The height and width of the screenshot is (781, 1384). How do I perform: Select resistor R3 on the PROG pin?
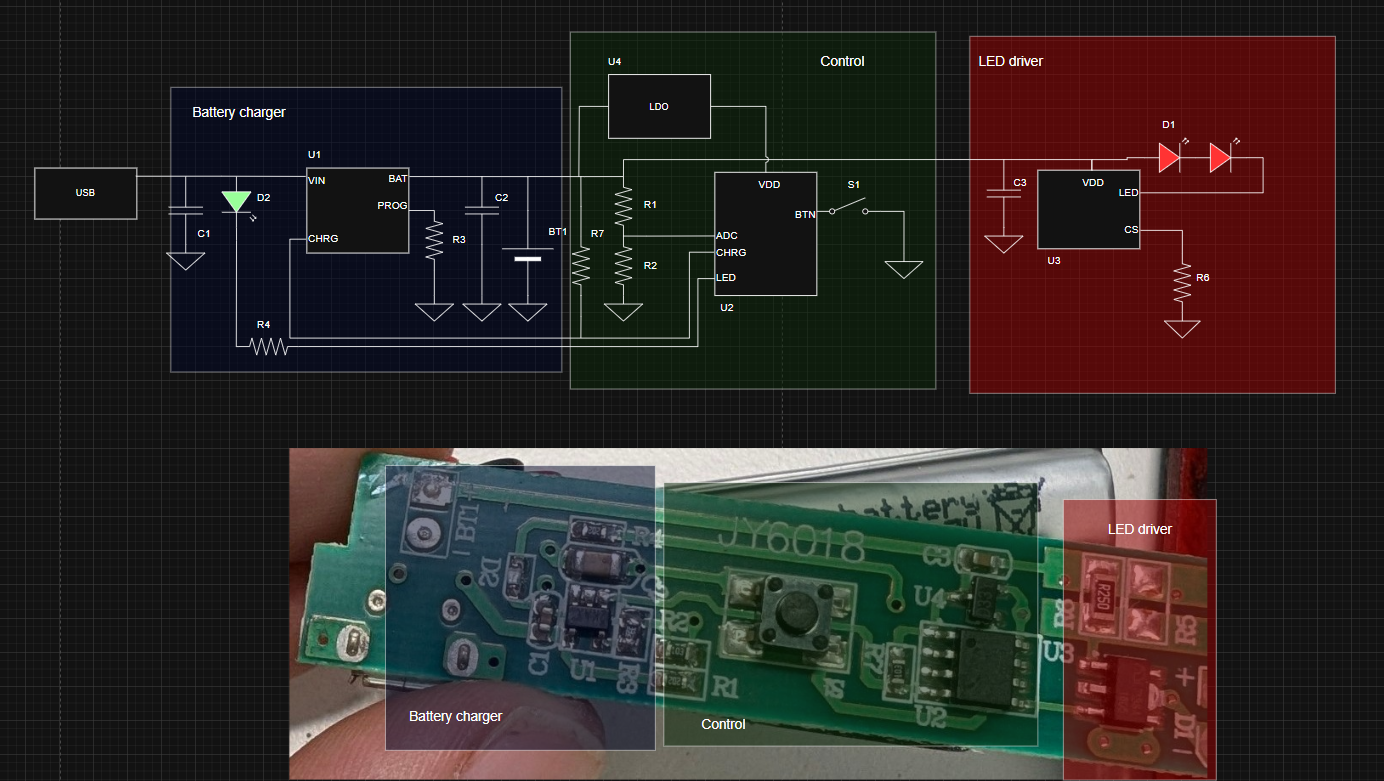click(x=434, y=241)
